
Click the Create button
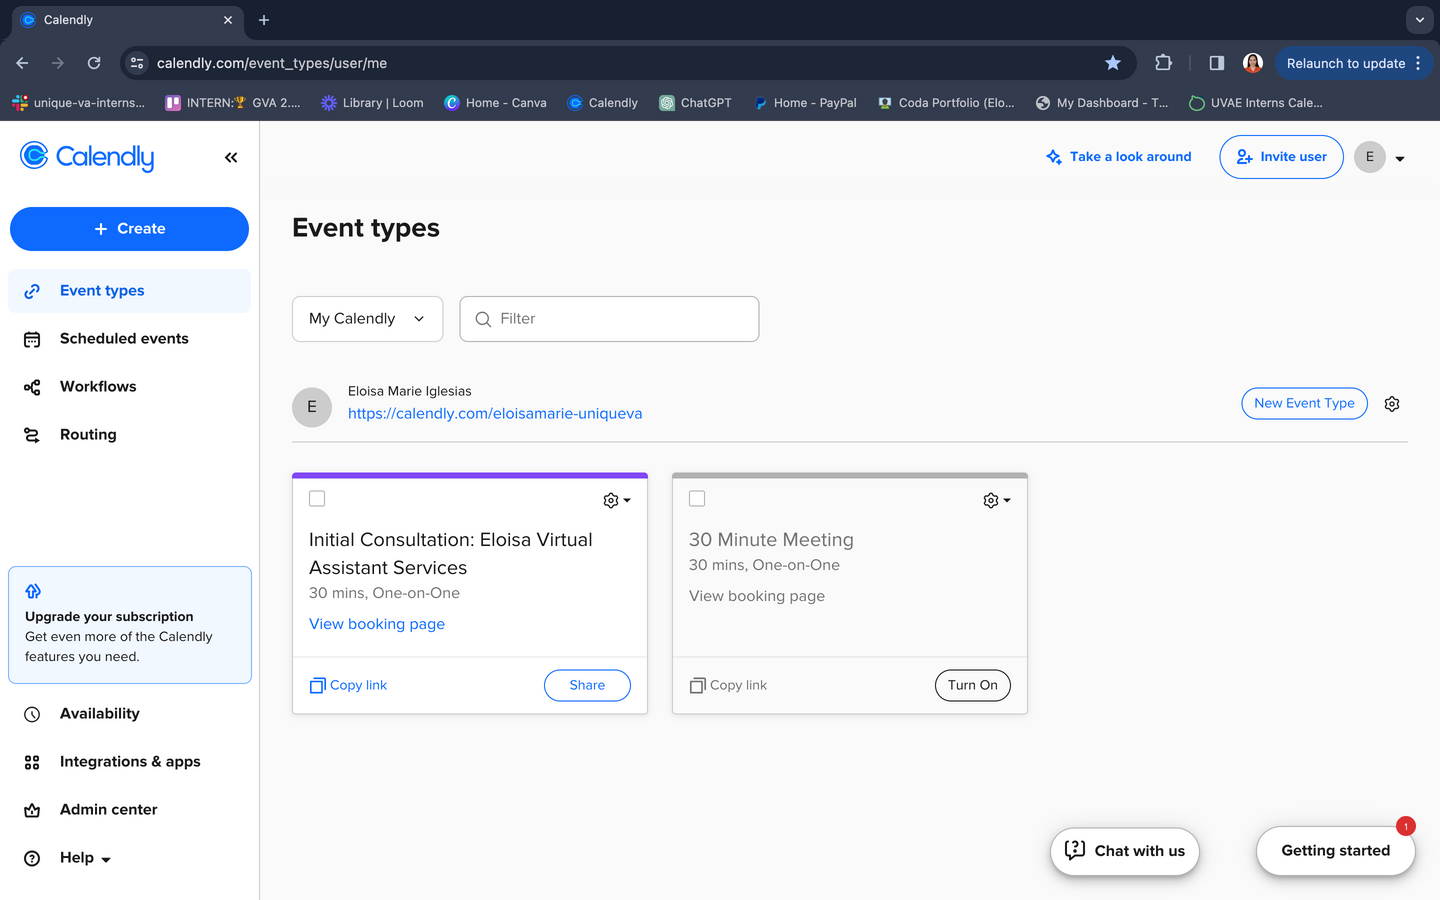(x=129, y=229)
